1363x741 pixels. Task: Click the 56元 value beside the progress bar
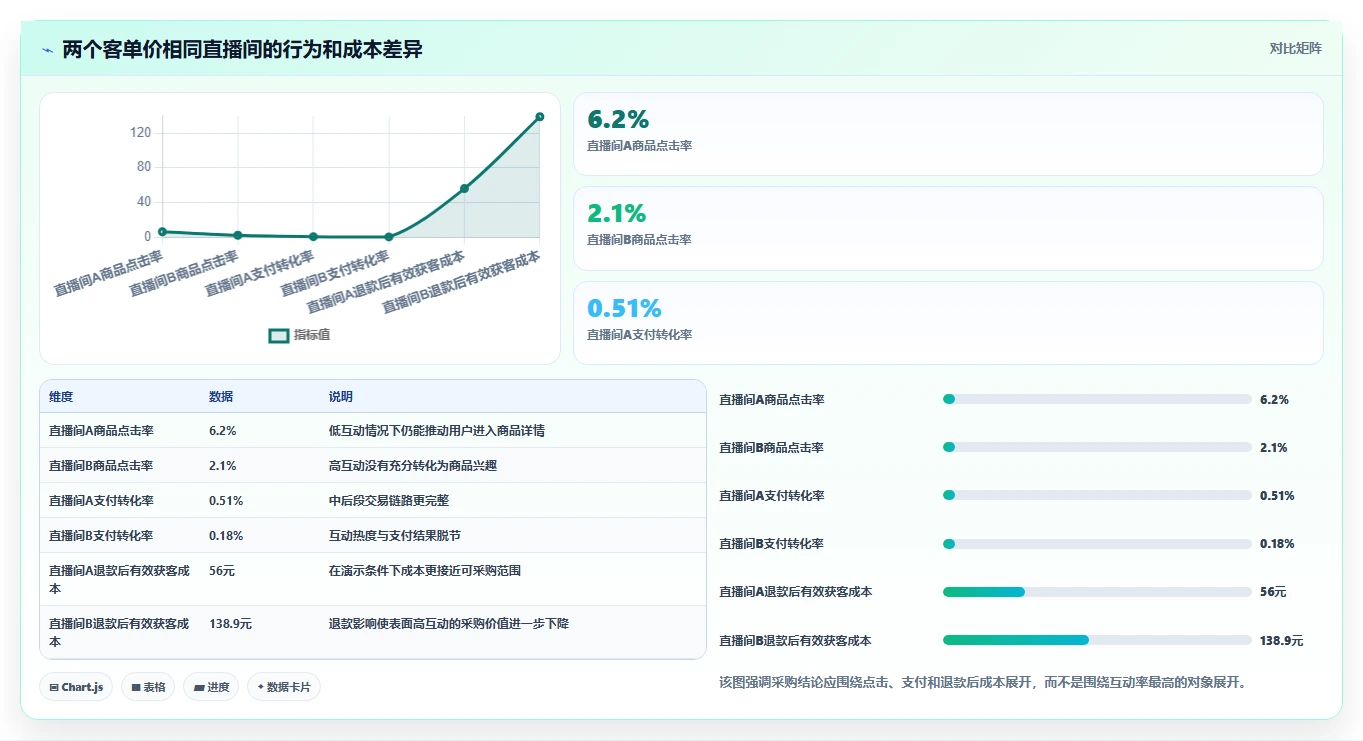coord(1273,592)
